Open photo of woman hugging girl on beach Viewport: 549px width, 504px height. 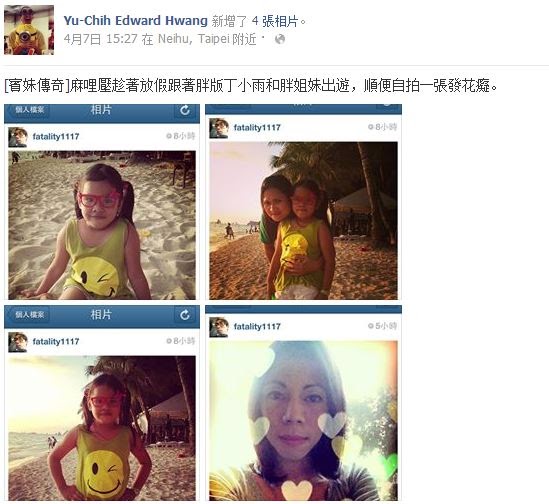303,221
